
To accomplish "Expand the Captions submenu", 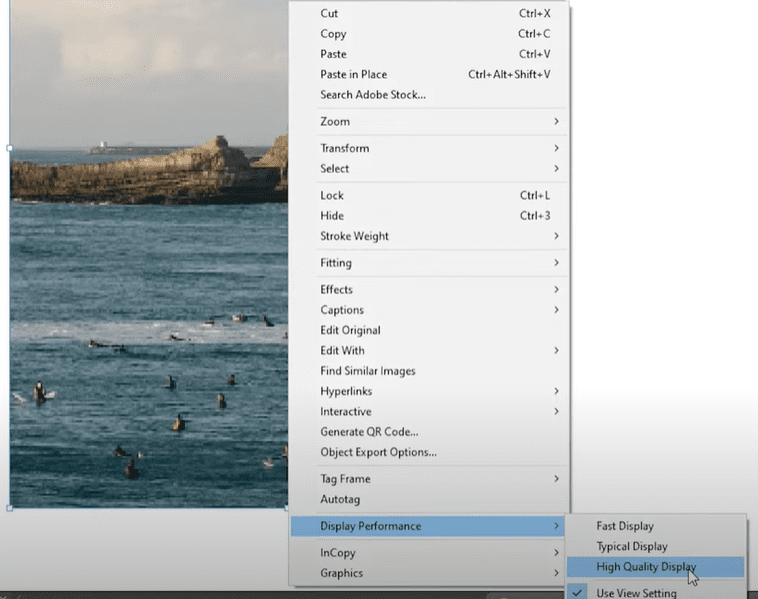I will click(x=429, y=310).
